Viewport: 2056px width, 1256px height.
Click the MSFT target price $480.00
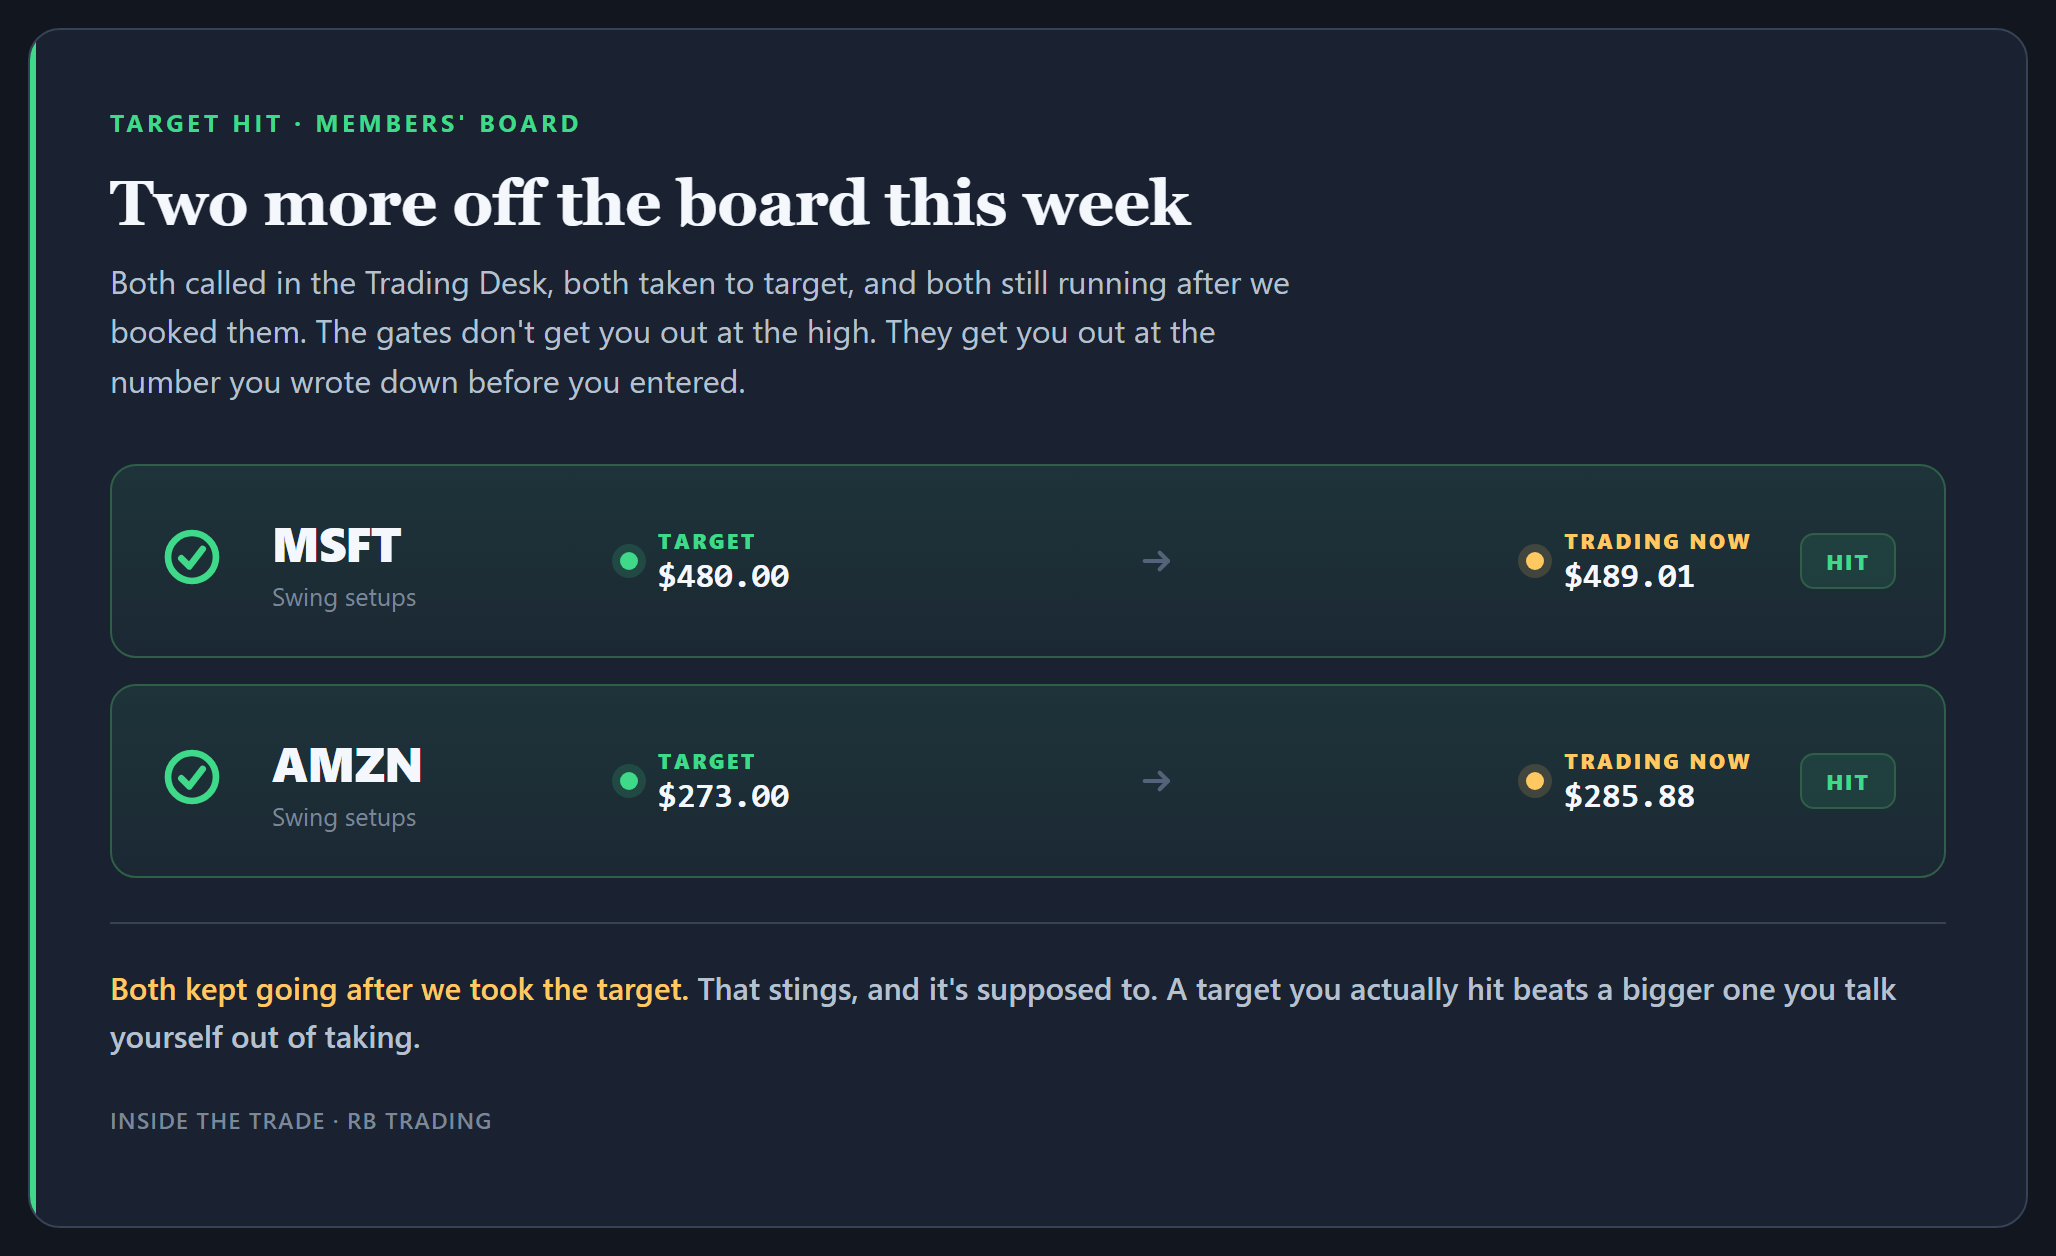point(723,577)
